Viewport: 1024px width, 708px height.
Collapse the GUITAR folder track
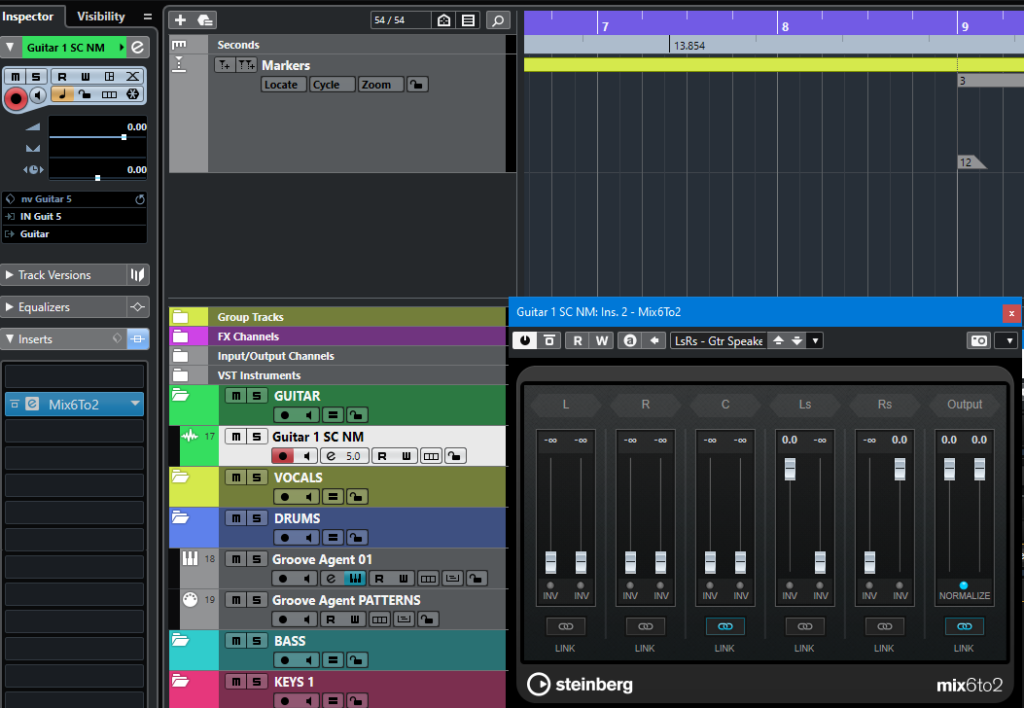pyautogui.click(x=180, y=395)
